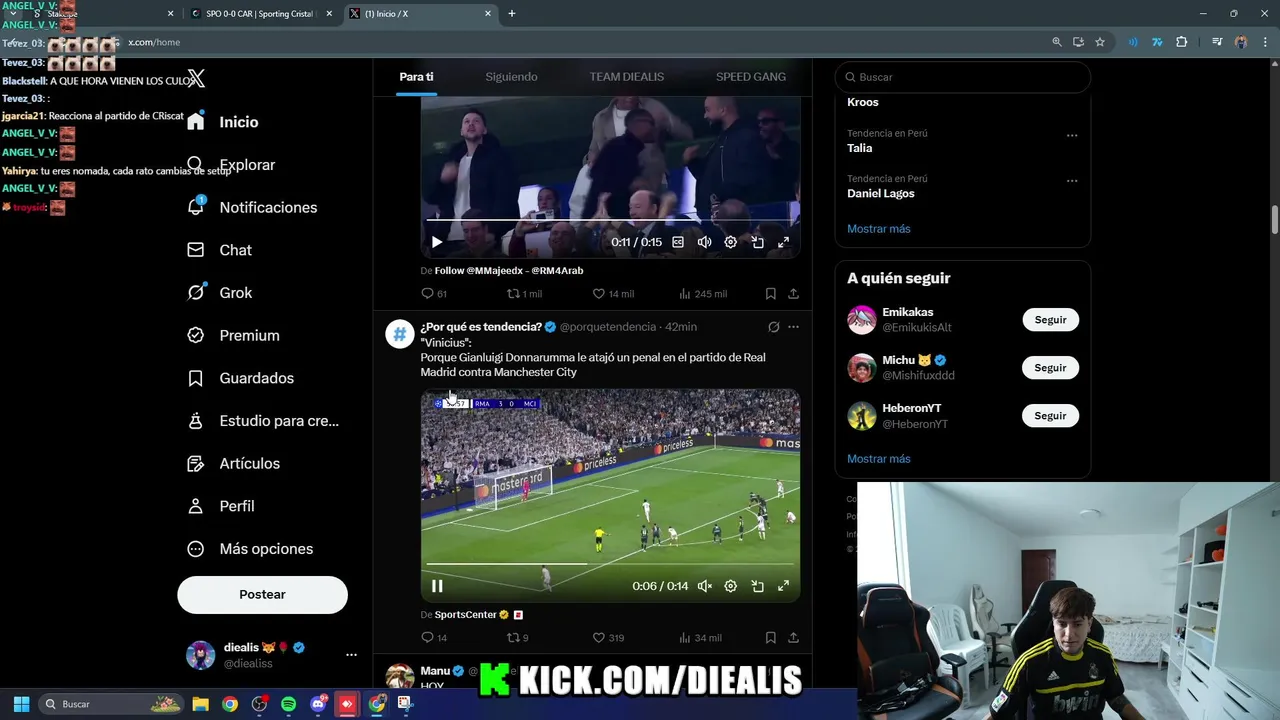The image size is (1280, 720).
Task: Enable picture-in-picture on penalty video
Action: (x=757, y=586)
